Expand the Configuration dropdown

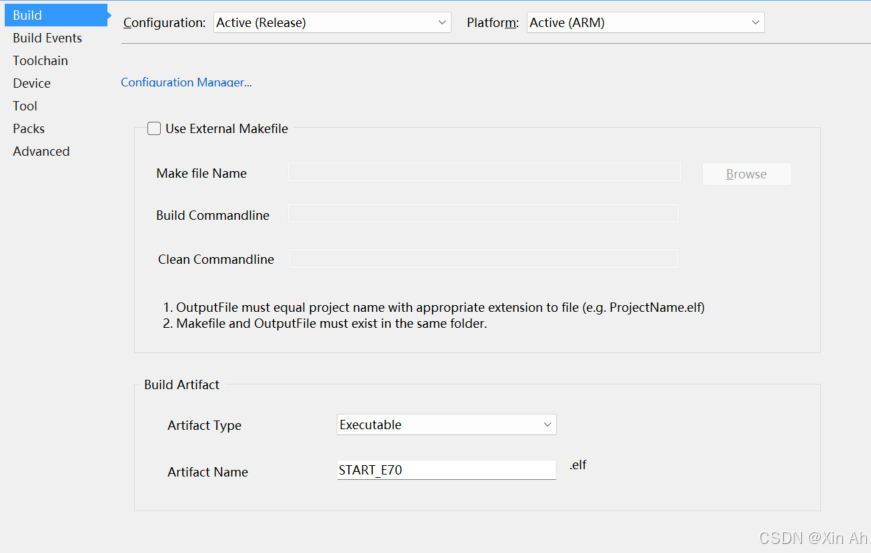pyautogui.click(x=332, y=22)
